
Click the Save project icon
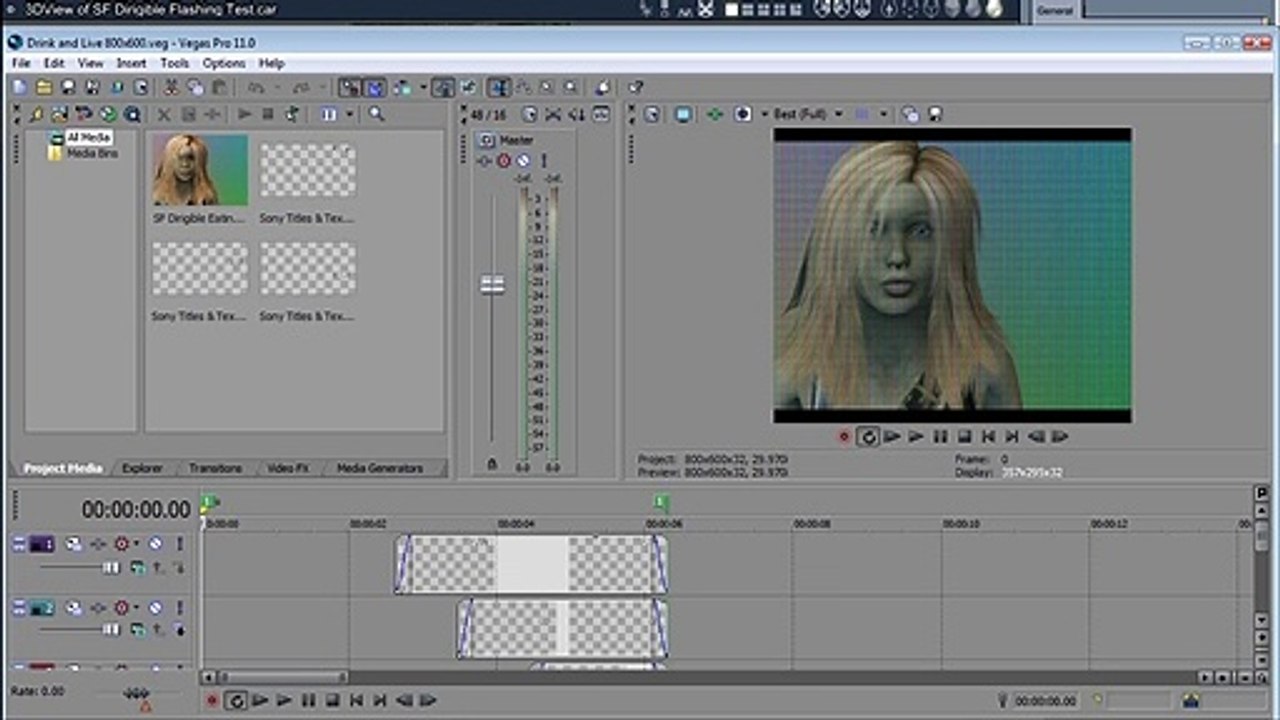coord(67,87)
